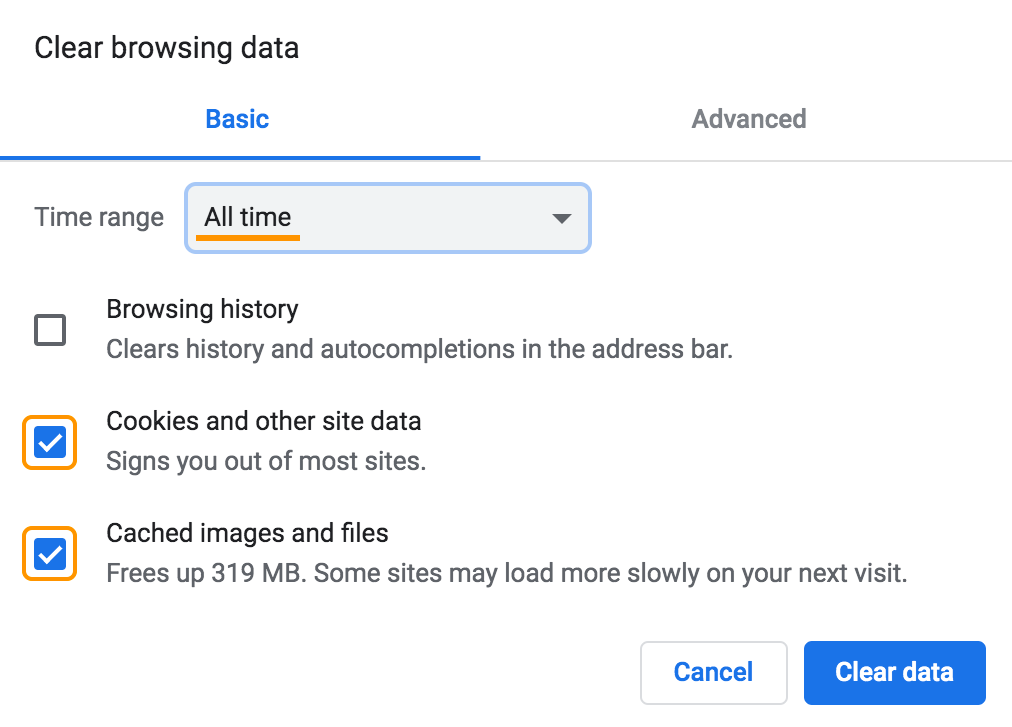Image resolution: width=1012 pixels, height=727 pixels.
Task: Switch to the Advanced tab
Action: (748, 118)
